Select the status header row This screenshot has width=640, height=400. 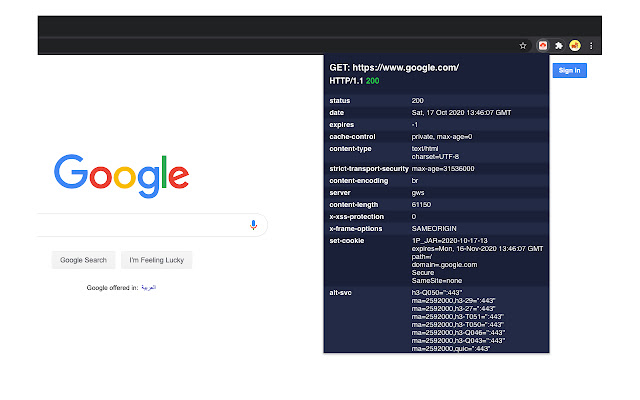pyautogui.click(x=436, y=100)
